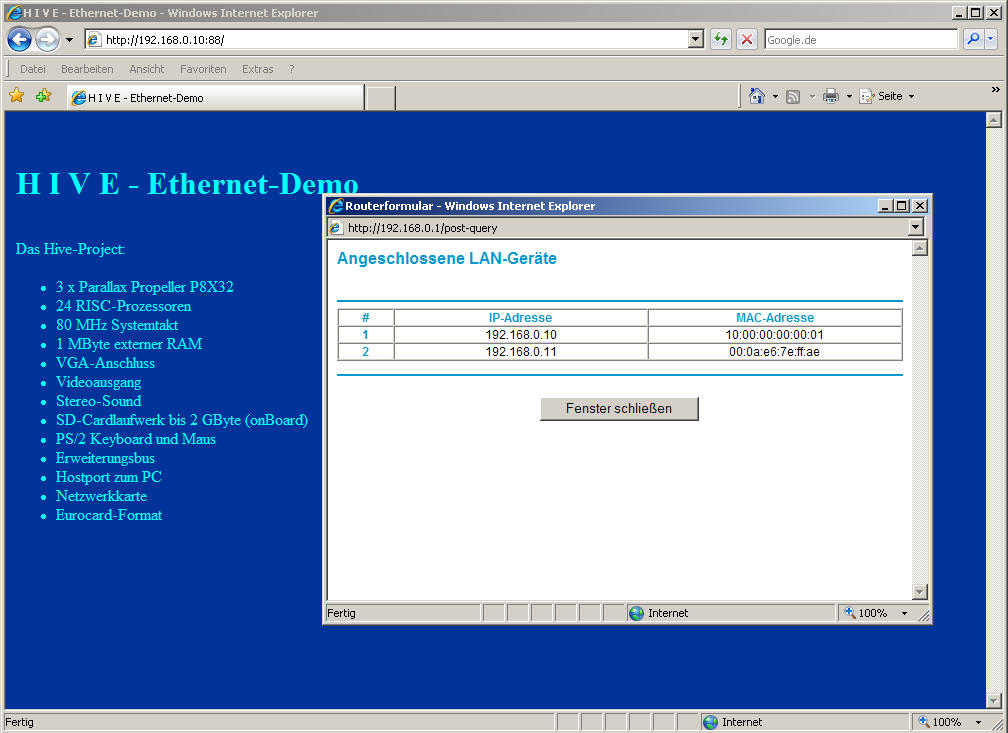The image size is (1008, 733).
Task: Click the search magnifier button
Action: (x=972, y=40)
